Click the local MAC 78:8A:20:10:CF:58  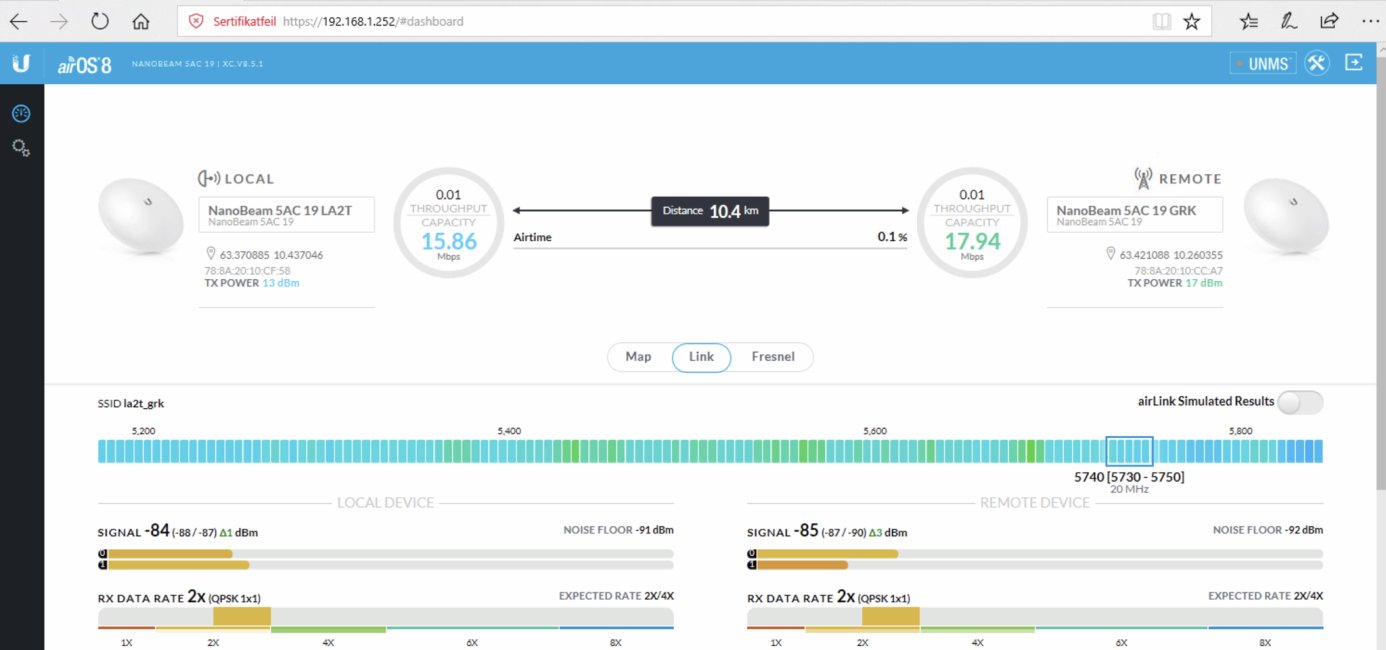pos(246,271)
